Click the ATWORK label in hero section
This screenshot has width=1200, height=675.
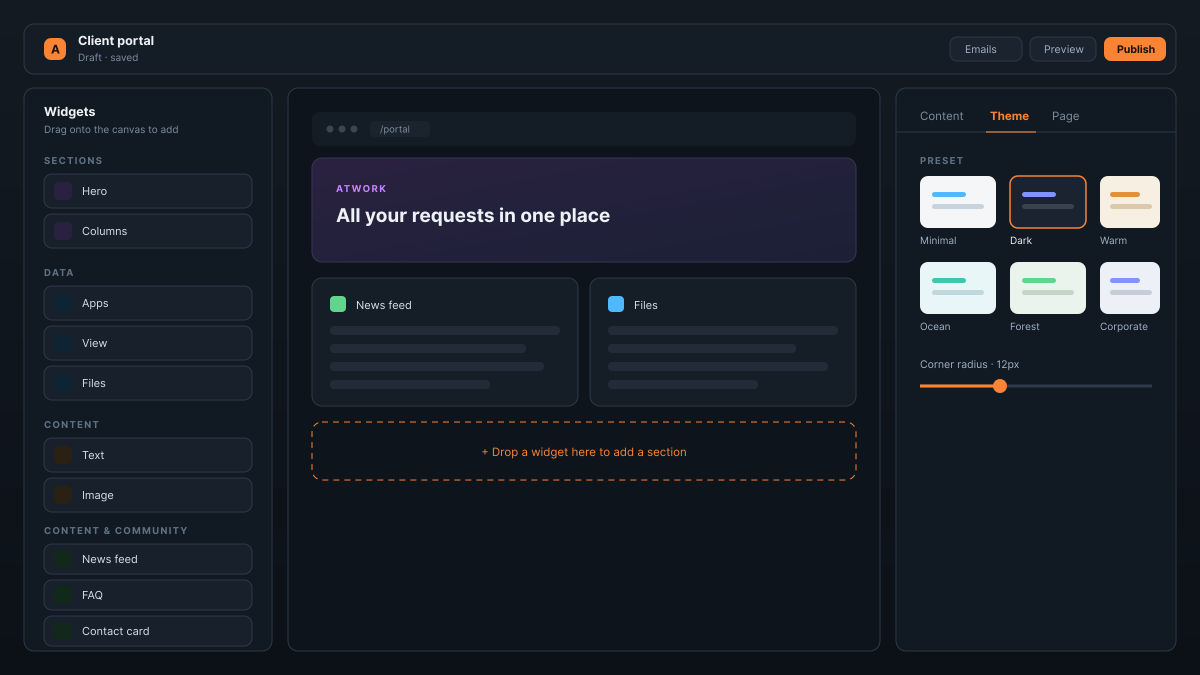361,189
